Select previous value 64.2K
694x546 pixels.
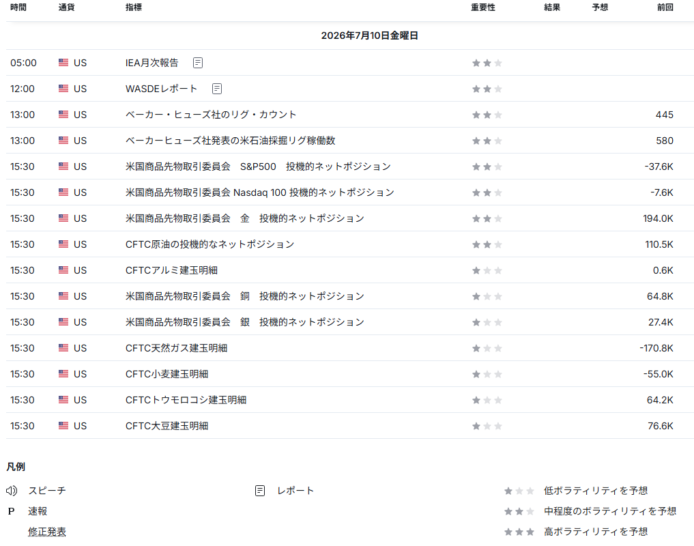point(660,400)
